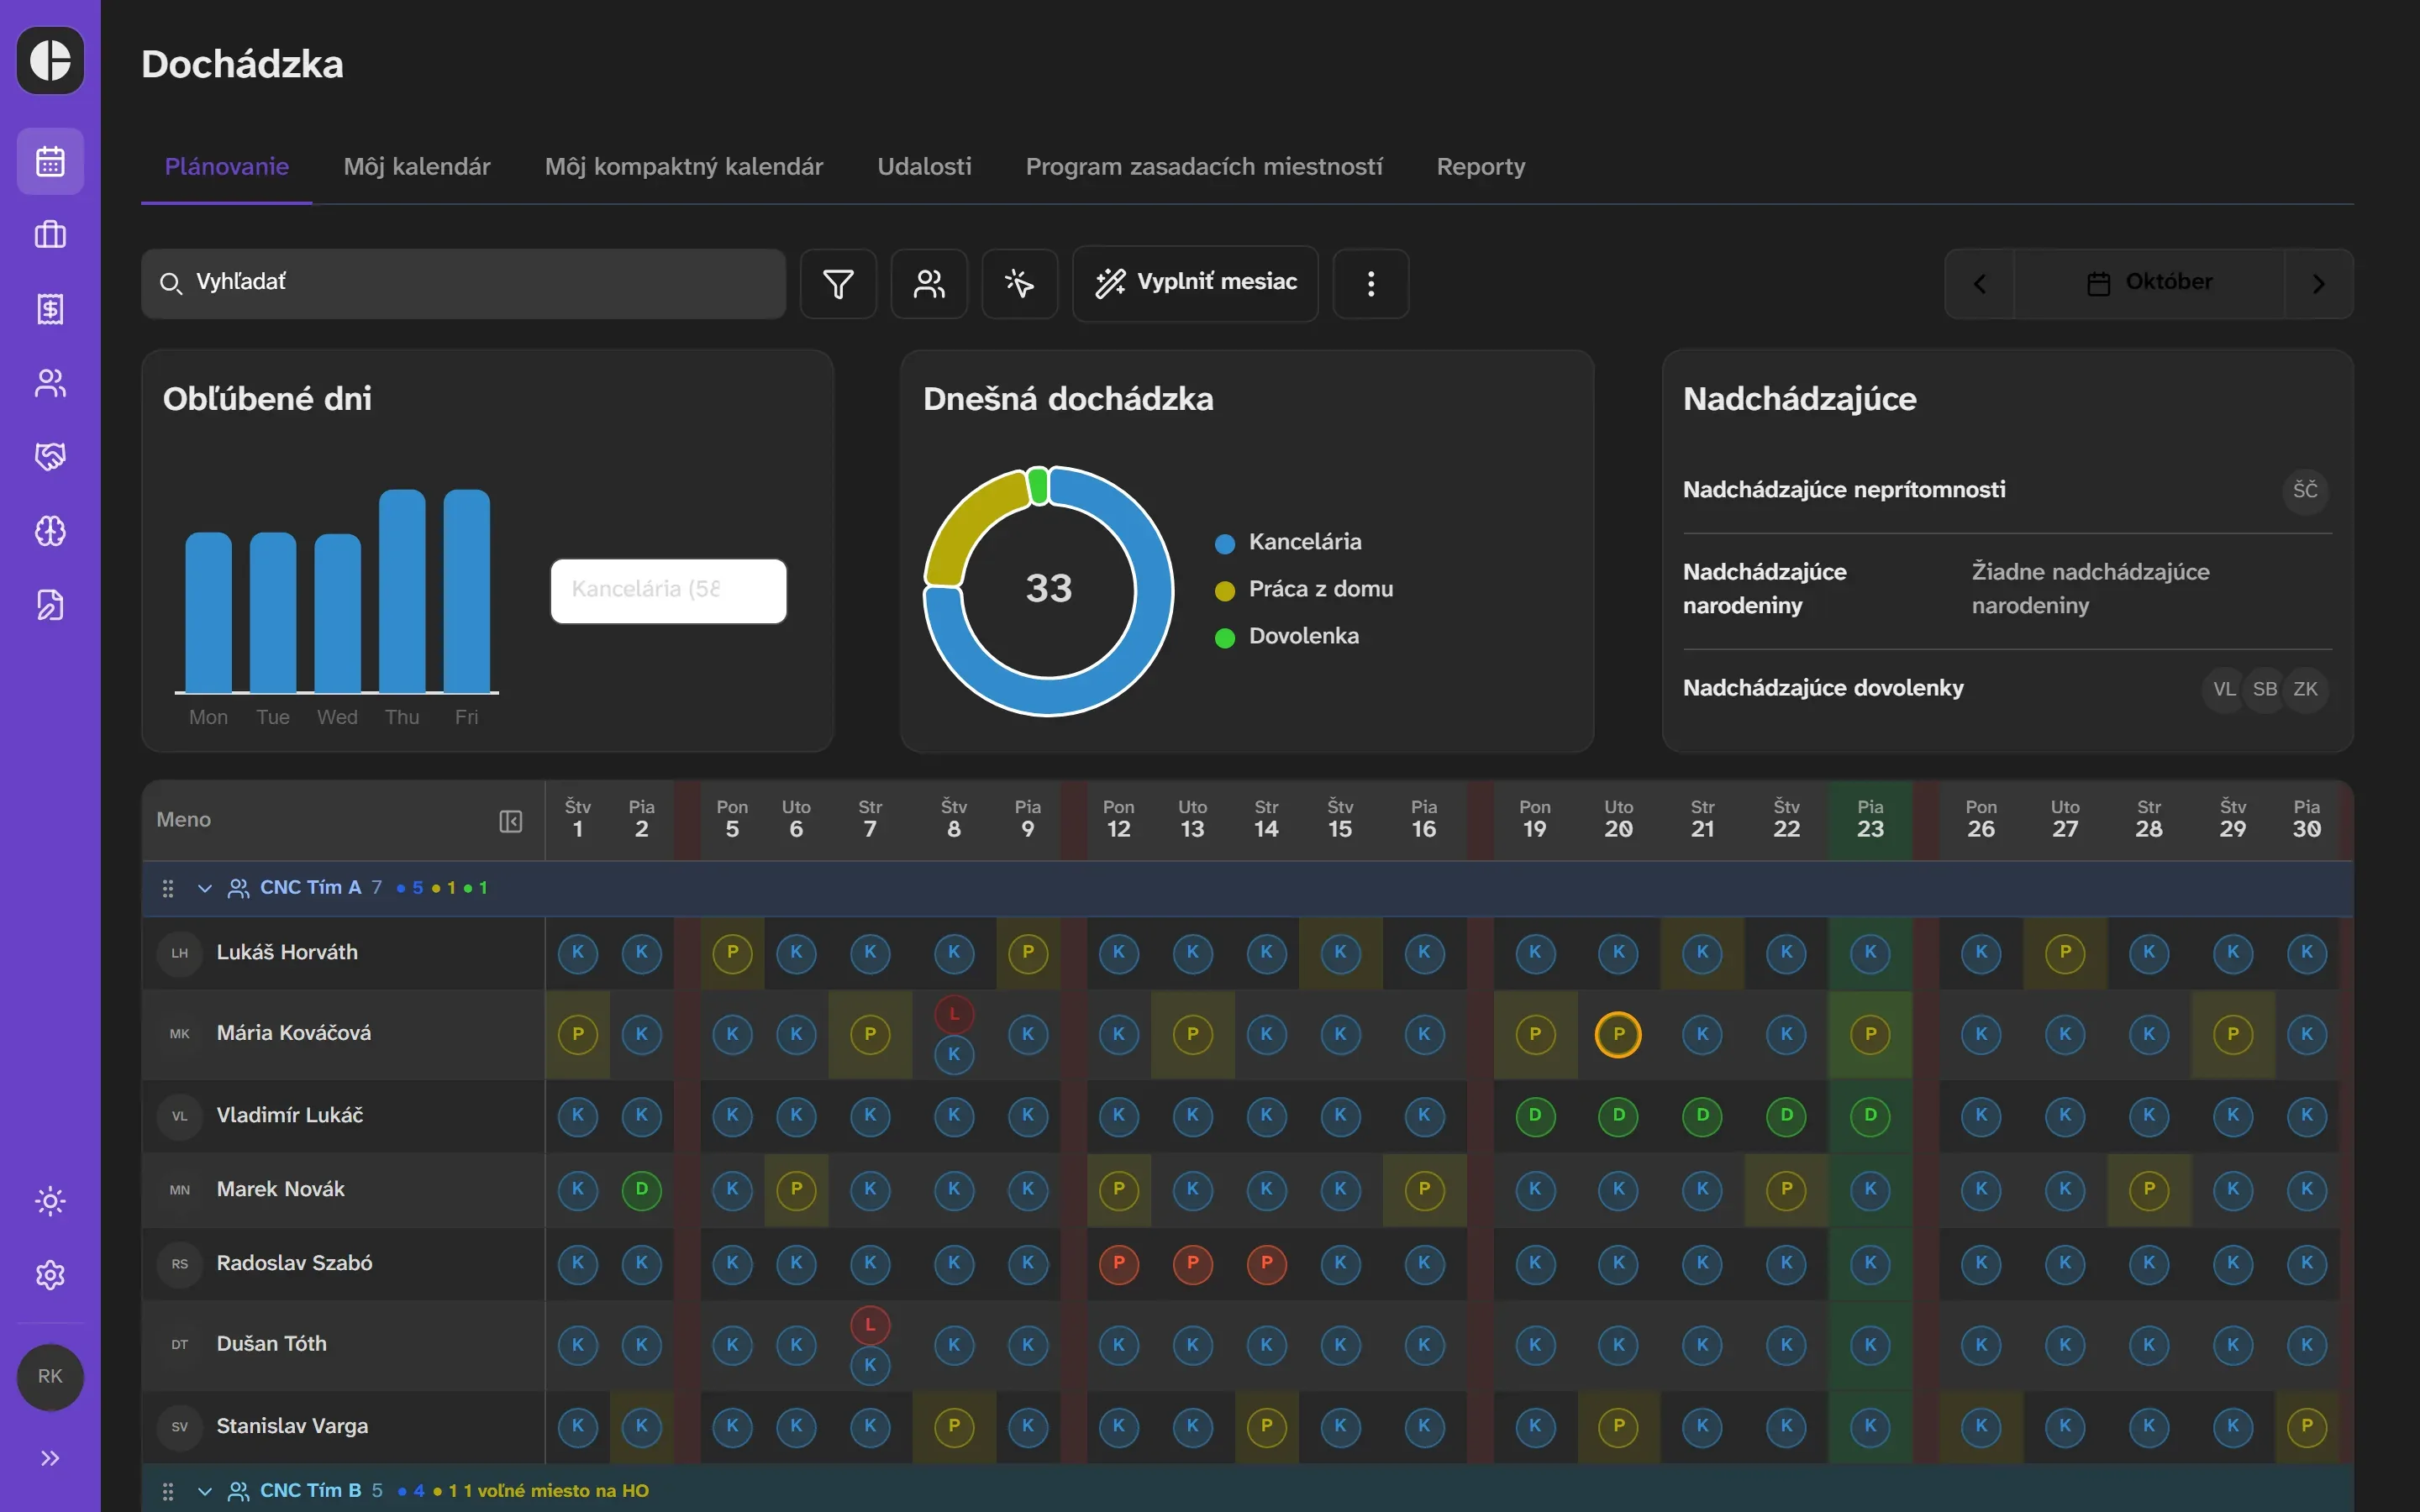
Task: Click the Vyhľadať search field
Action: tap(463, 283)
